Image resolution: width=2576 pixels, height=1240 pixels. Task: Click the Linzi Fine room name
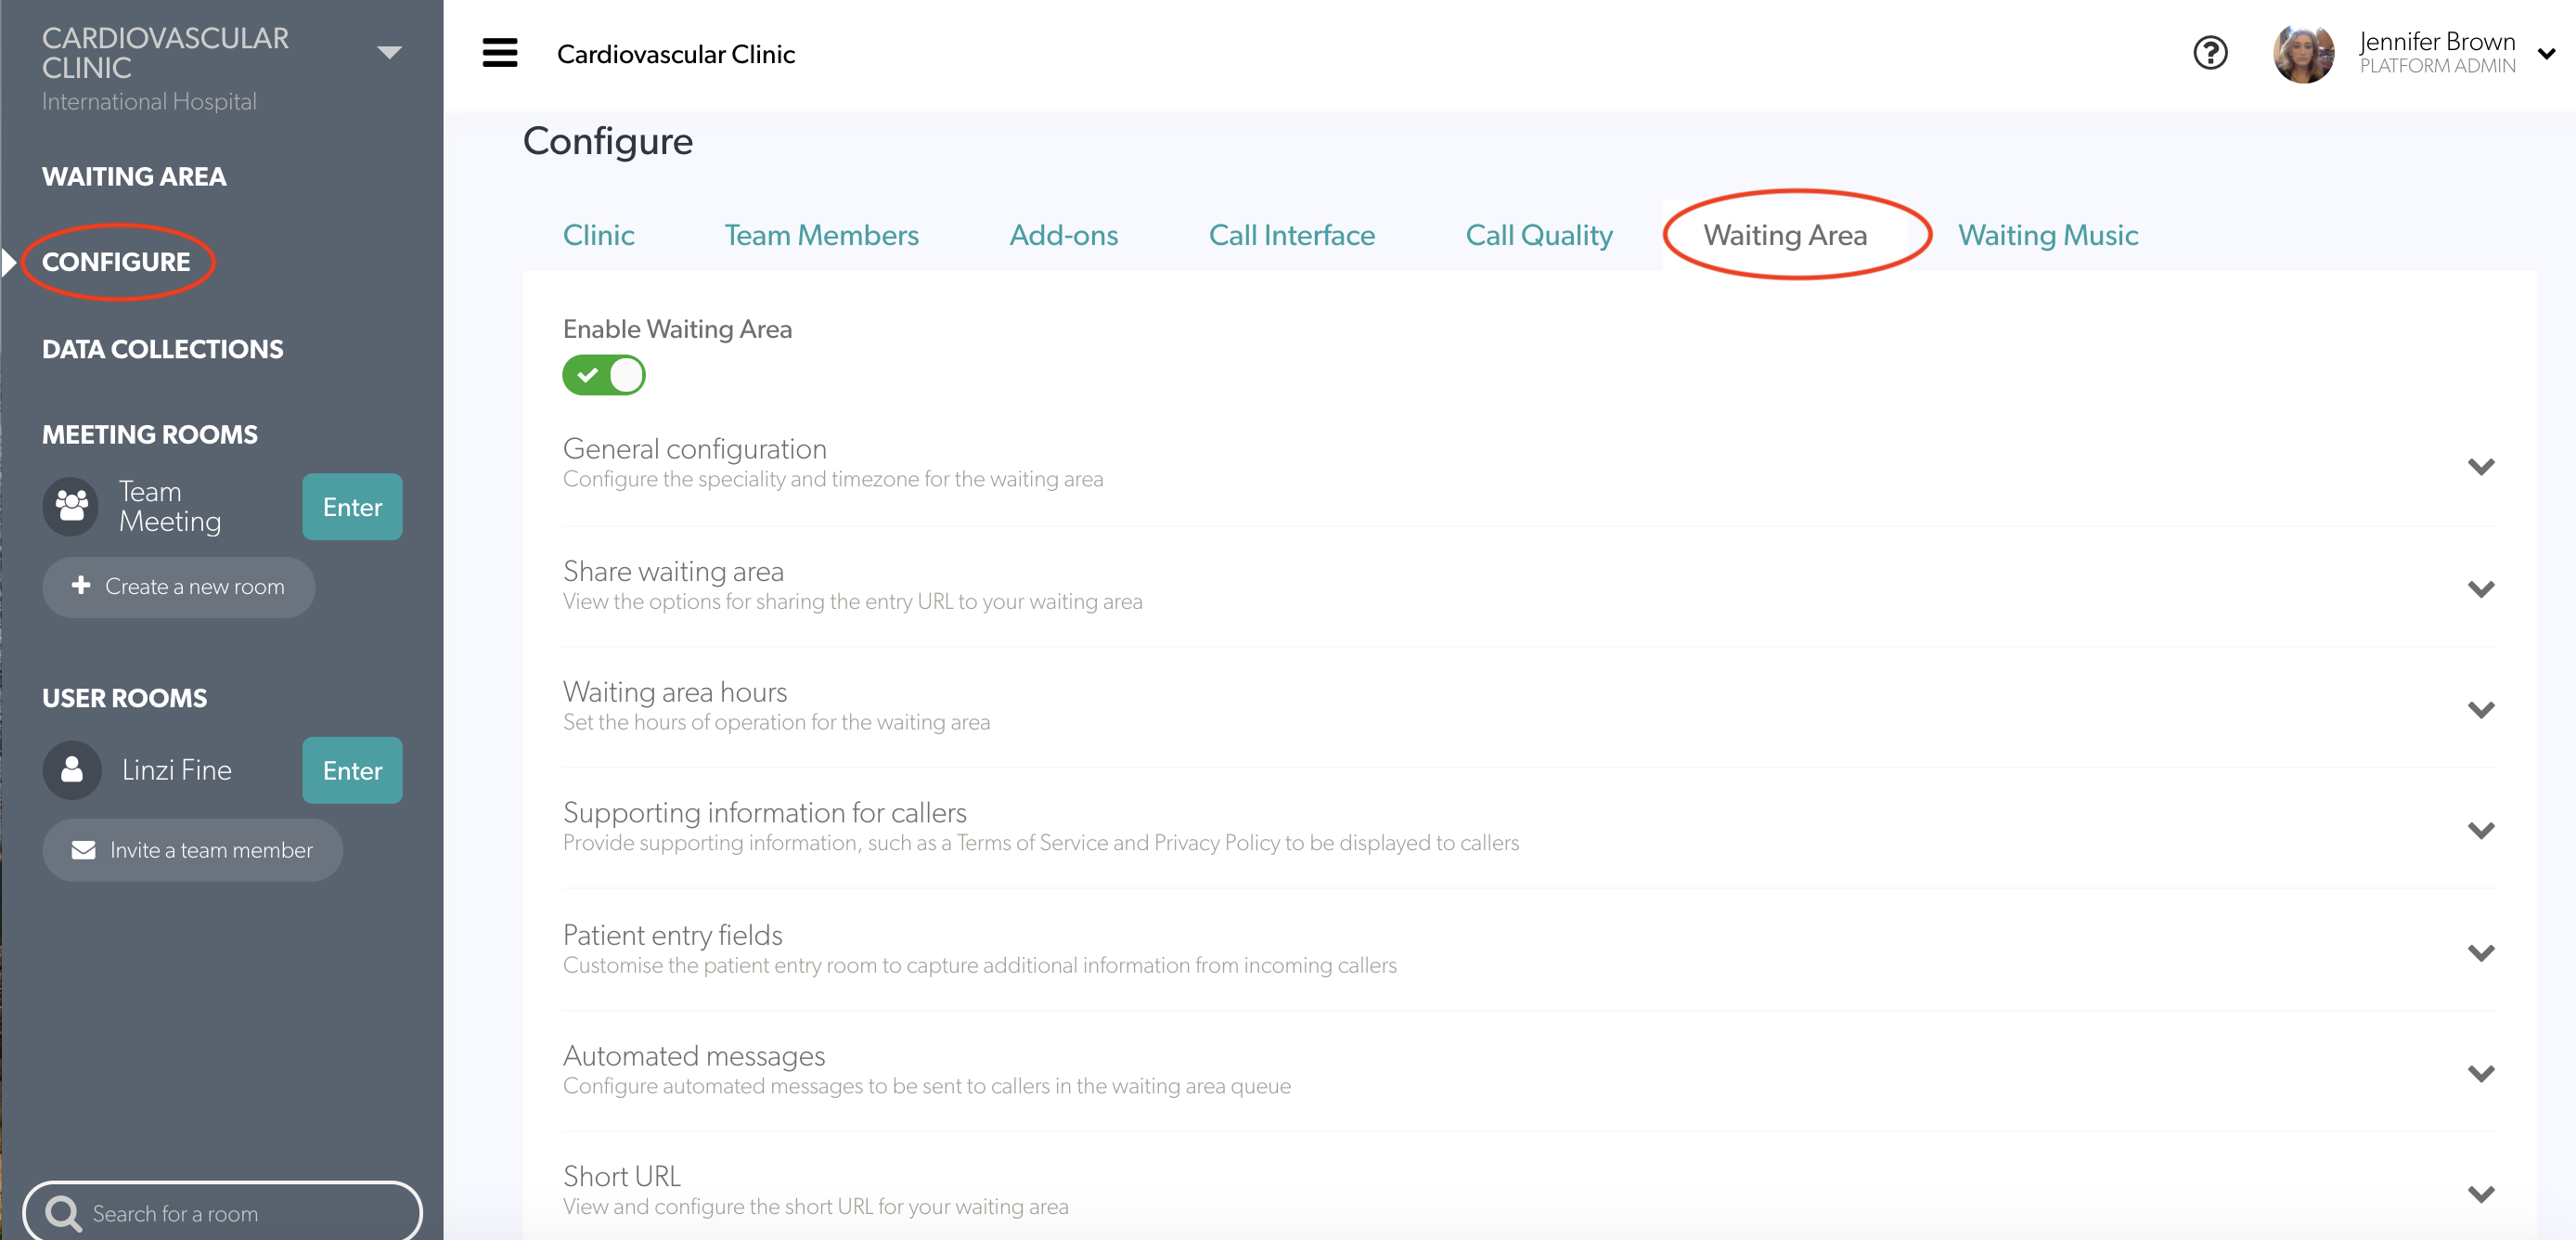click(177, 770)
